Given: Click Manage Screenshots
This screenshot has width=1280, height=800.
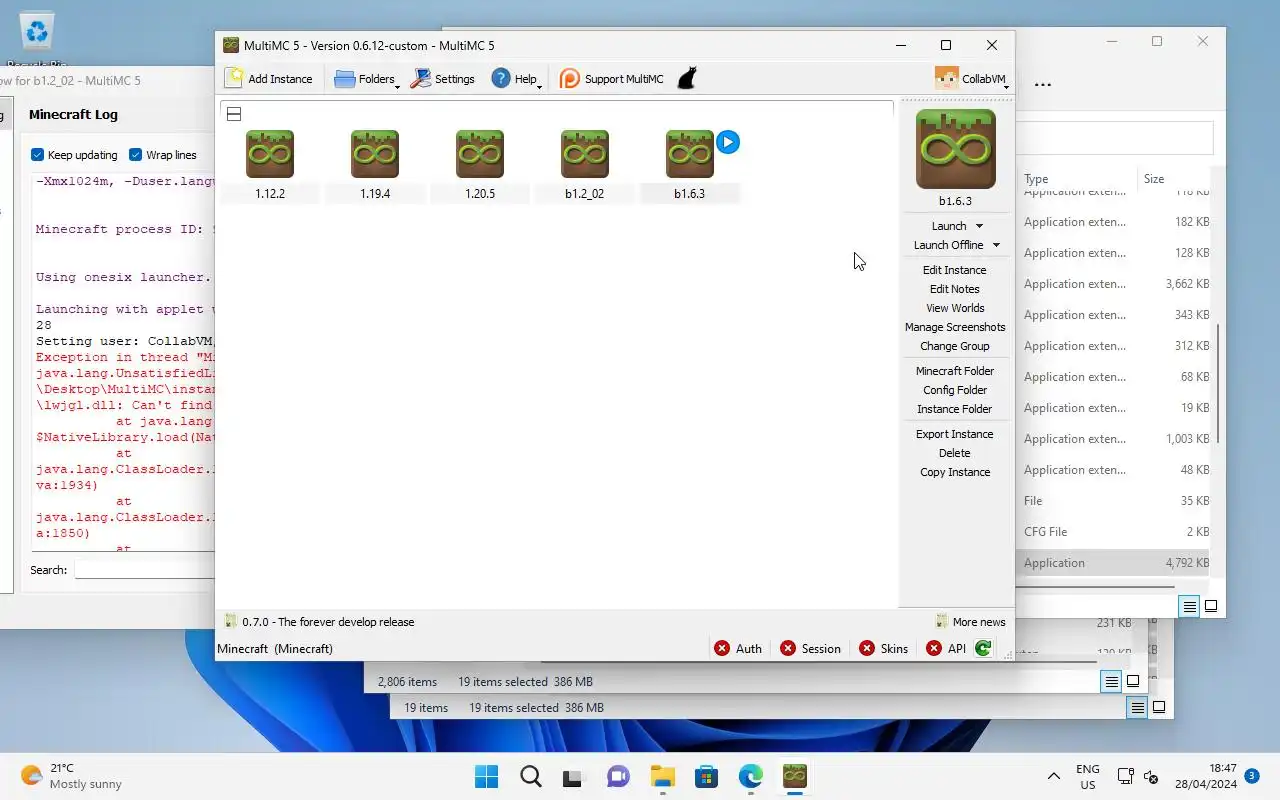Looking at the screenshot, I should coord(955,327).
